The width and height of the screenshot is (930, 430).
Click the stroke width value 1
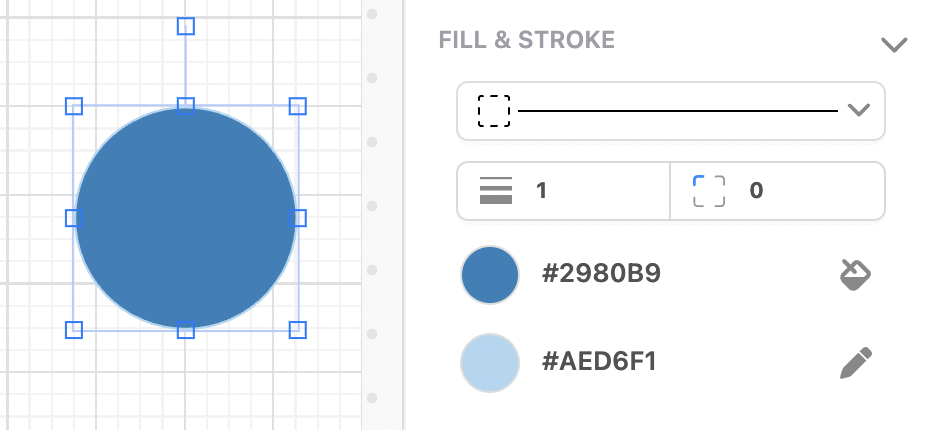[542, 190]
